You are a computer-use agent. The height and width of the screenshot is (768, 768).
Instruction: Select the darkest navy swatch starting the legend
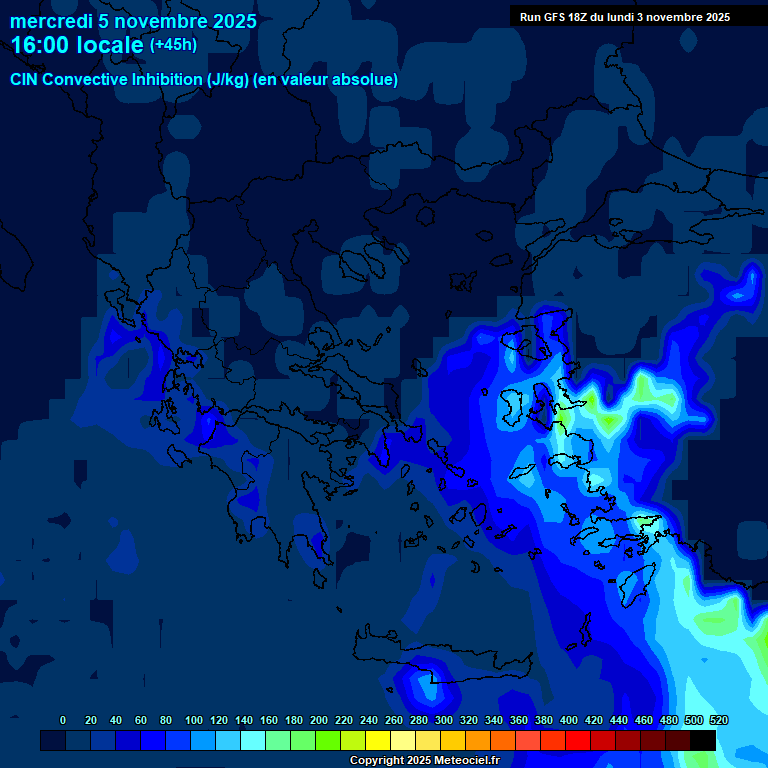[x=53, y=741]
